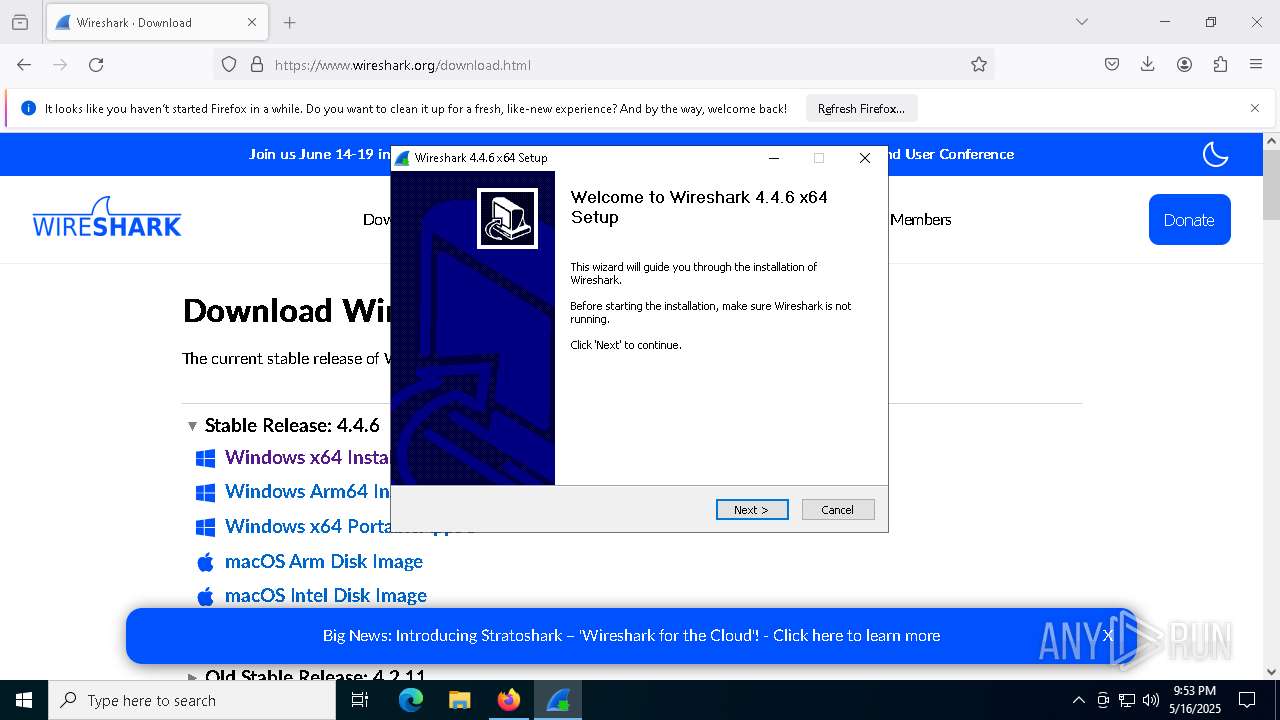This screenshot has width=1280, height=720.
Task: Click the site security padlock icon
Action: 257,64
